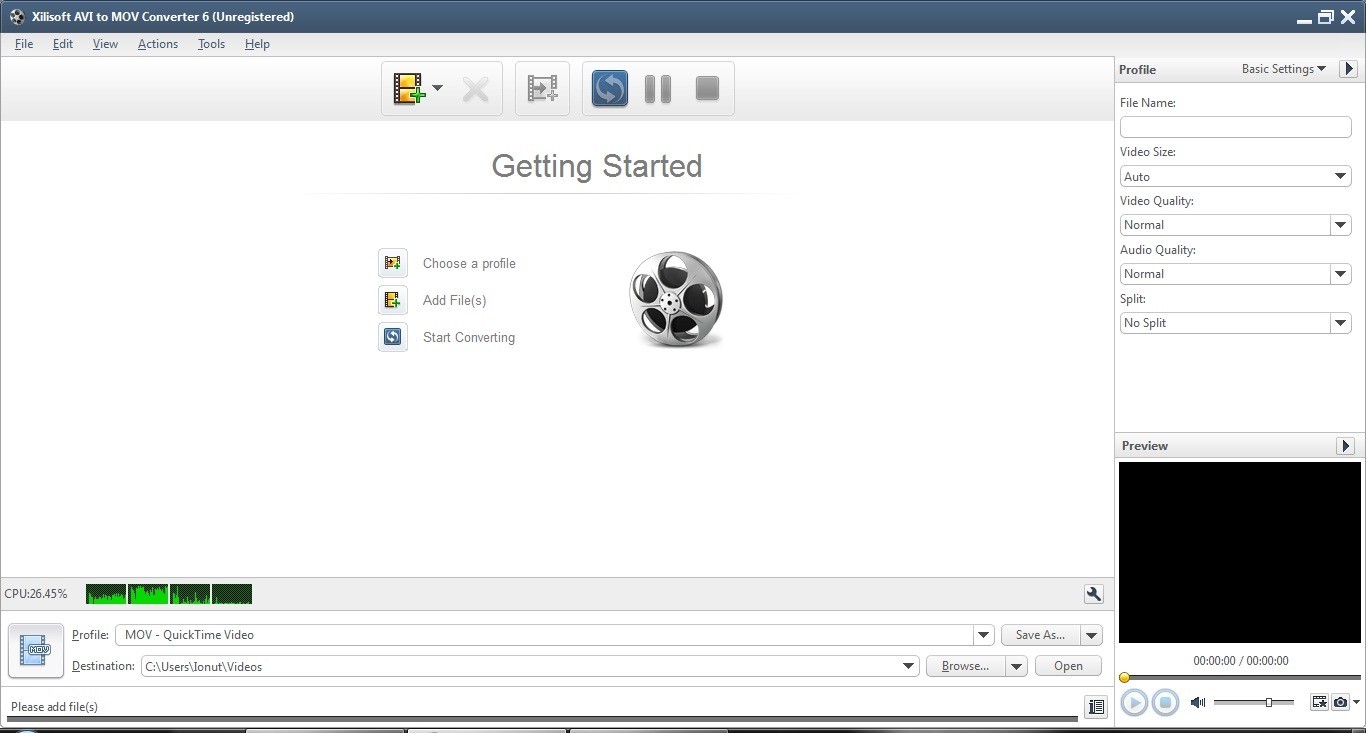This screenshot has width=1366, height=733.
Task: Click the Remove (X) toolbar icon
Action: (x=475, y=89)
